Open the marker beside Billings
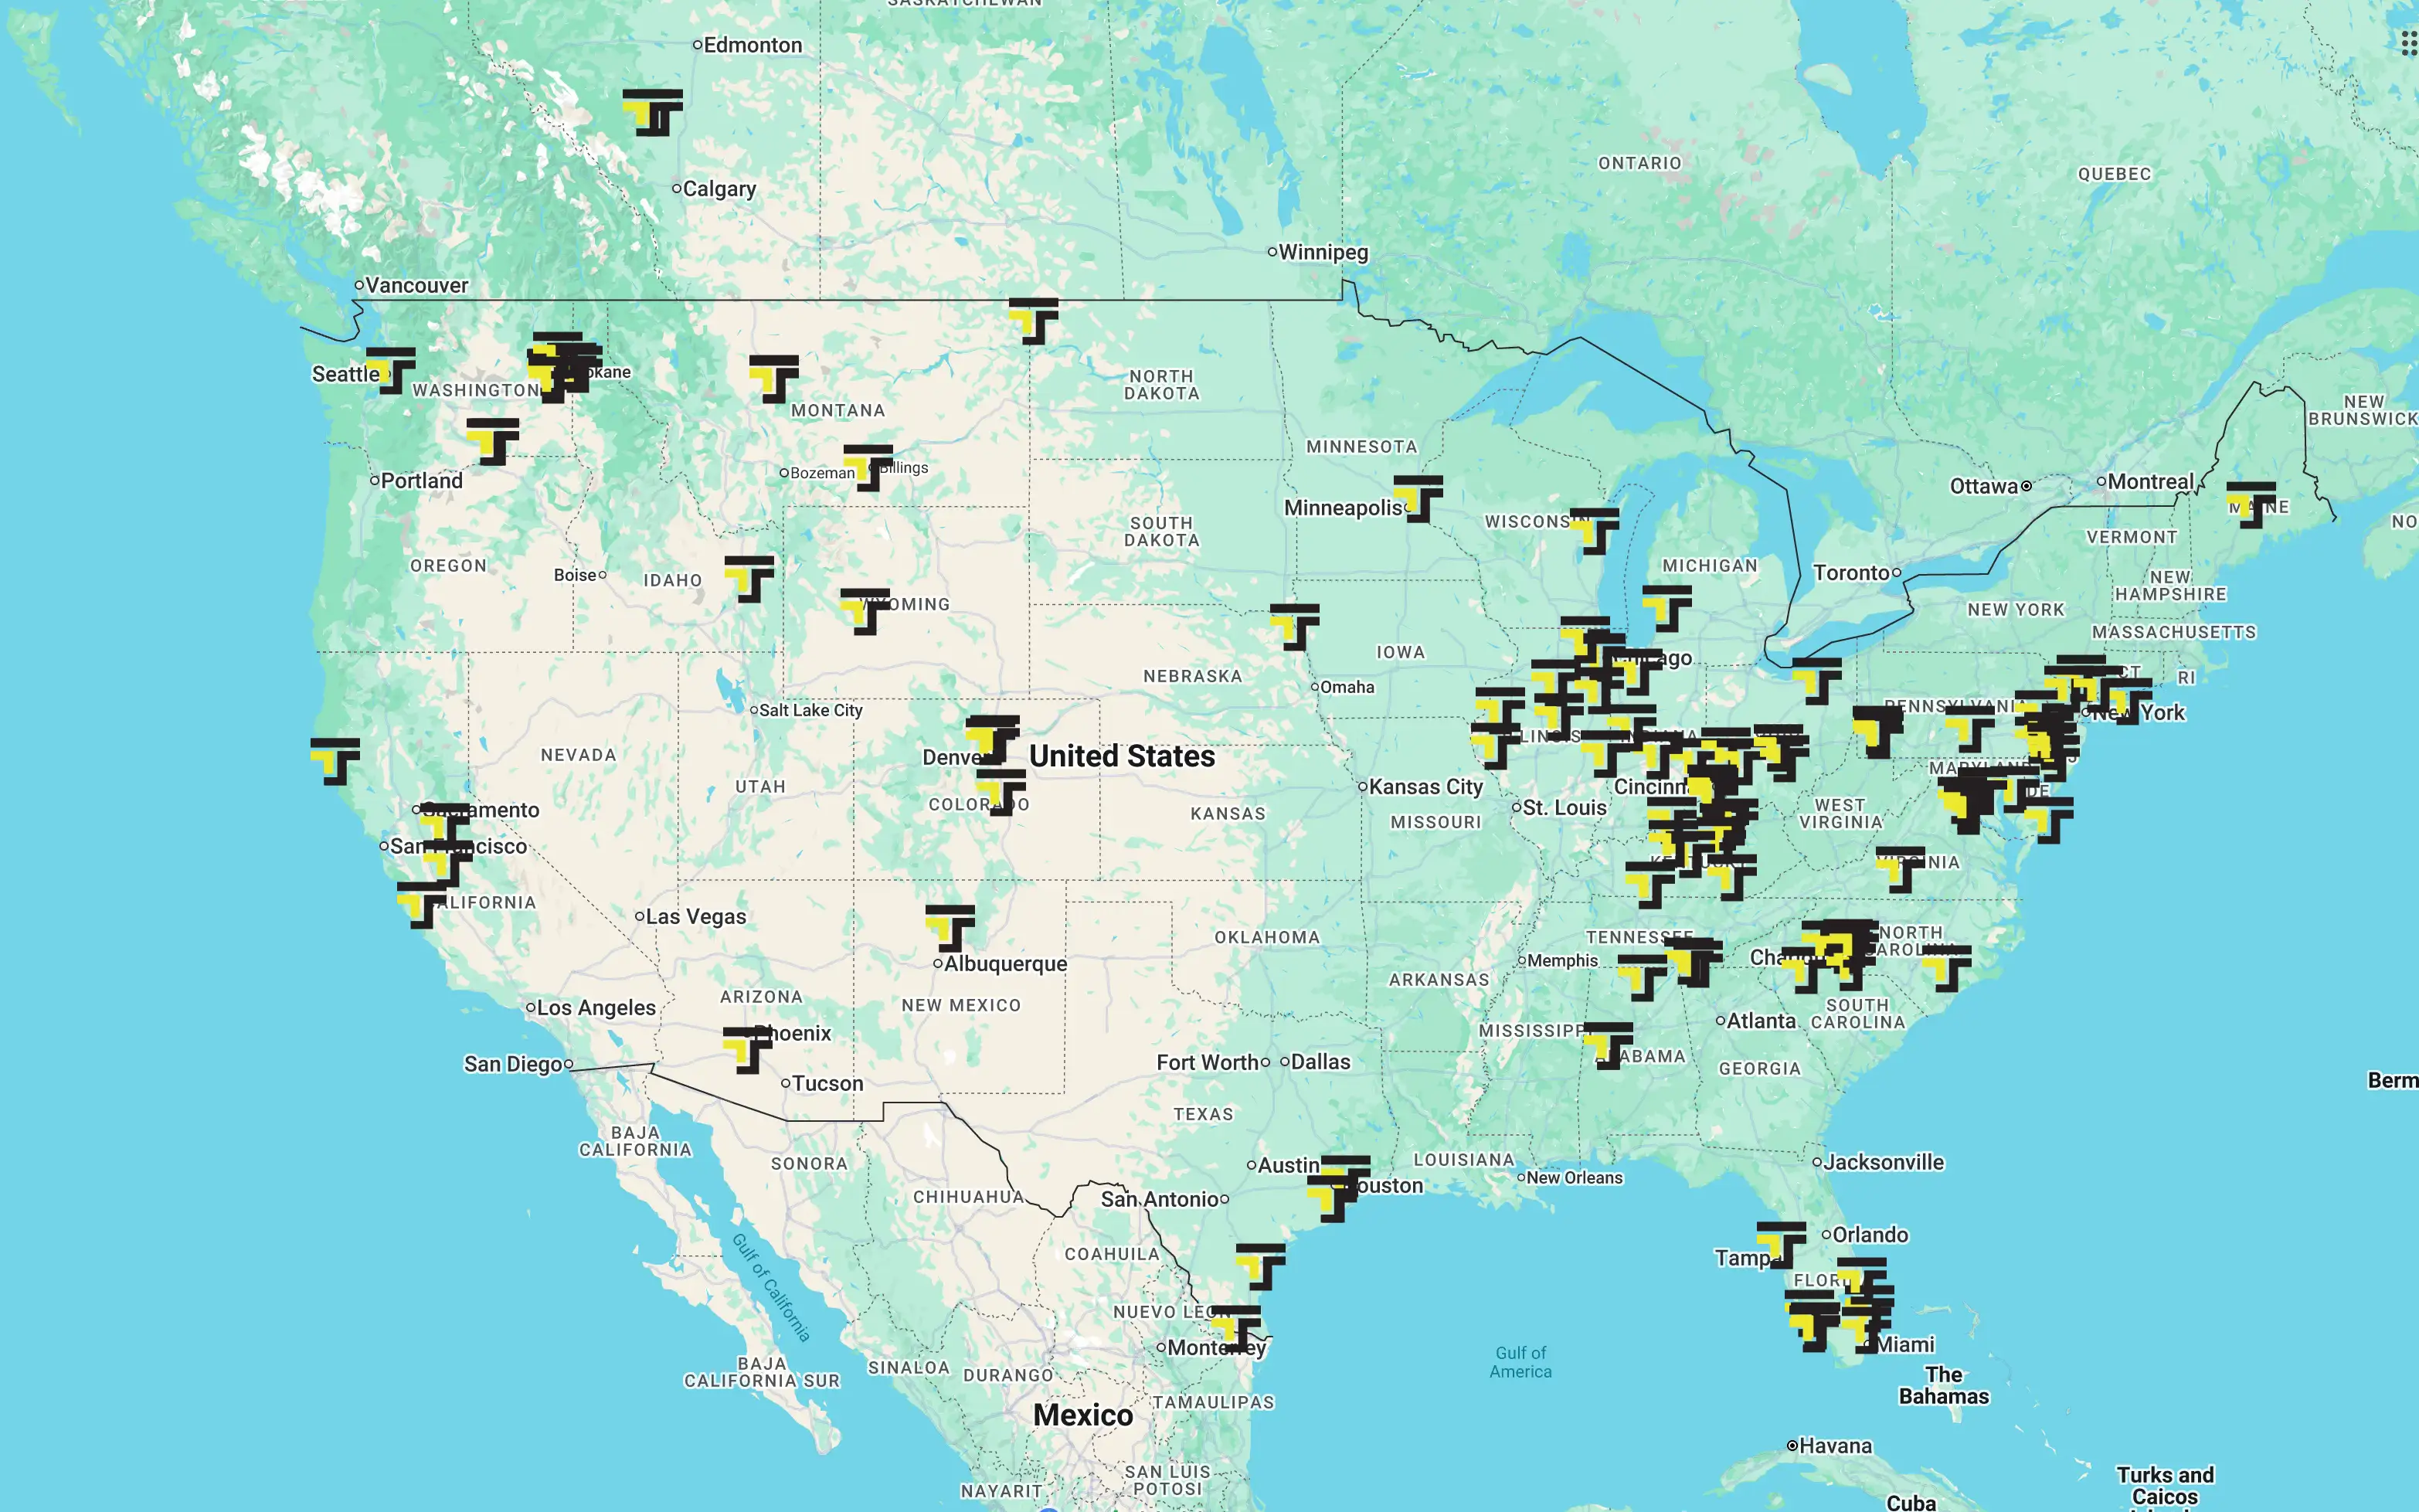 click(868, 468)
